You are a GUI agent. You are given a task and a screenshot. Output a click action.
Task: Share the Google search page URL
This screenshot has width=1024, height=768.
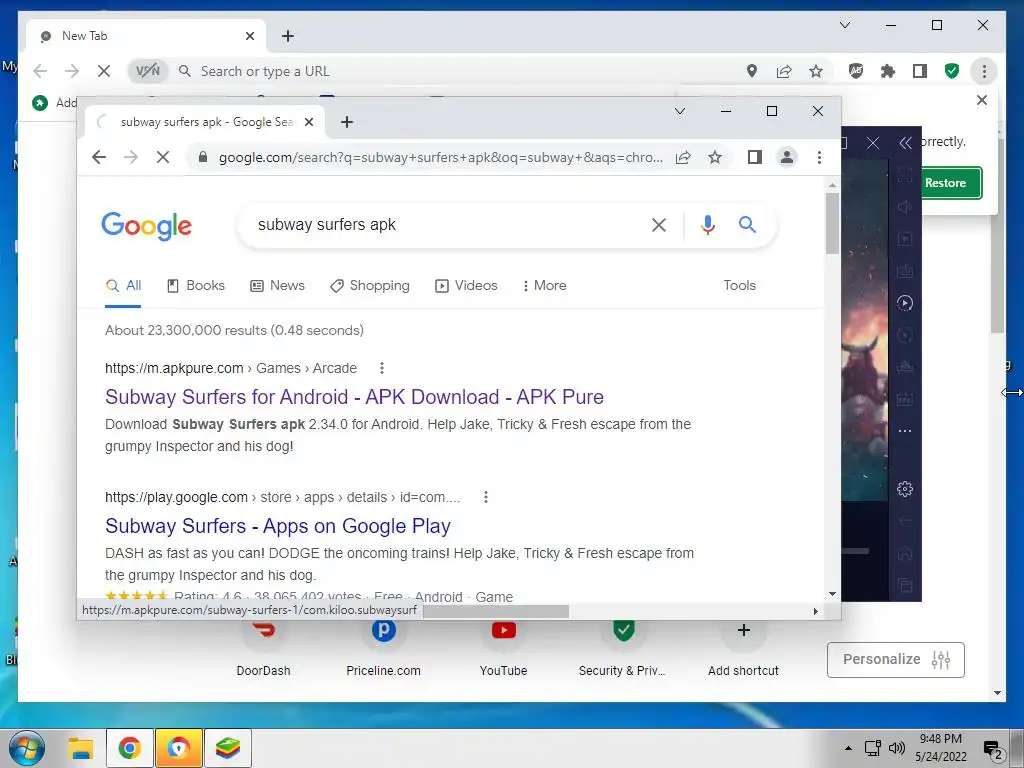(683, 157)
